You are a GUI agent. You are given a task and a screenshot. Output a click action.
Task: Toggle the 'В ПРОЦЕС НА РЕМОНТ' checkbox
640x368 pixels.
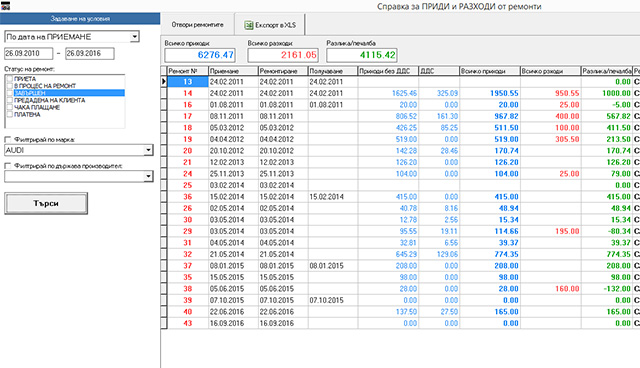click(9, 86)
